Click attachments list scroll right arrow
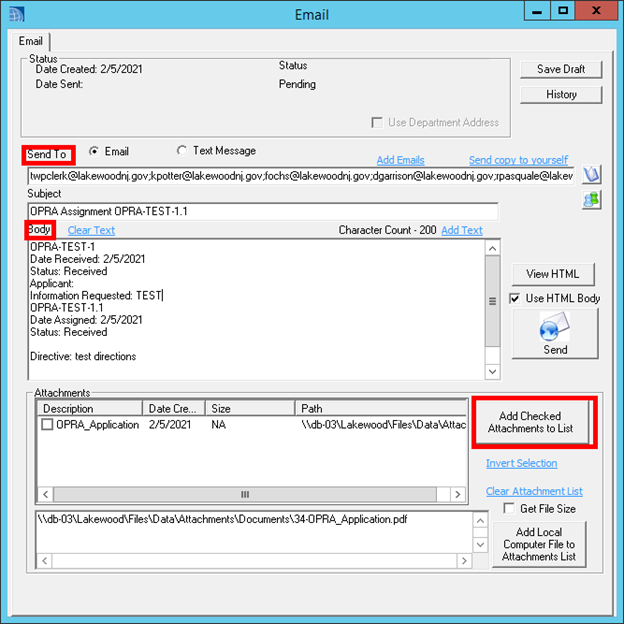624x624 pixels. [x=458, y=494]
